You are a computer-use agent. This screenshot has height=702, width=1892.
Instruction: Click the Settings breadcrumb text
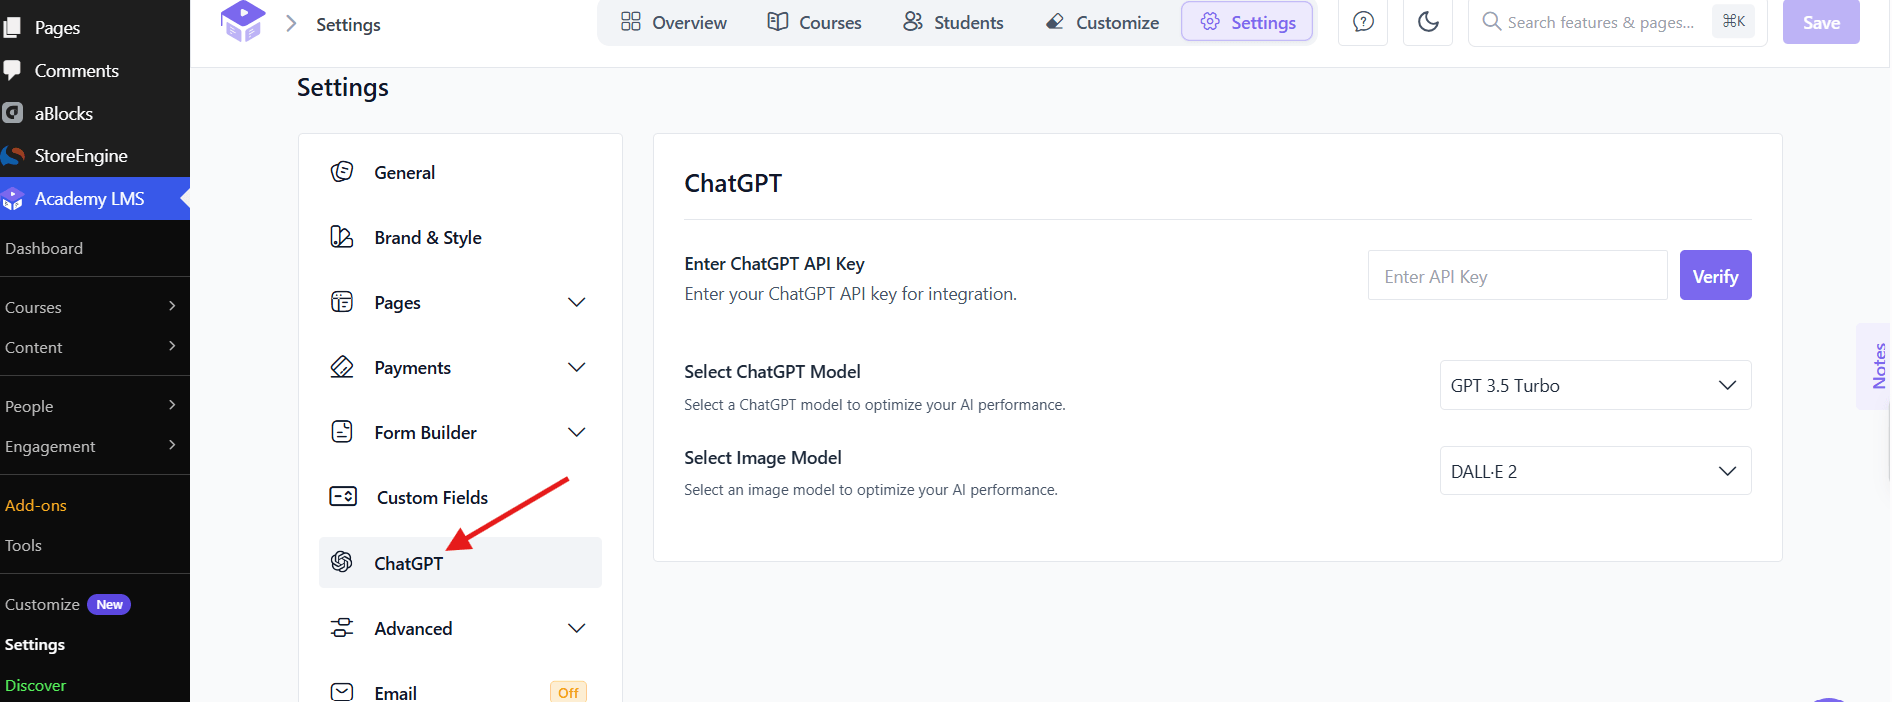coord(348,24)
